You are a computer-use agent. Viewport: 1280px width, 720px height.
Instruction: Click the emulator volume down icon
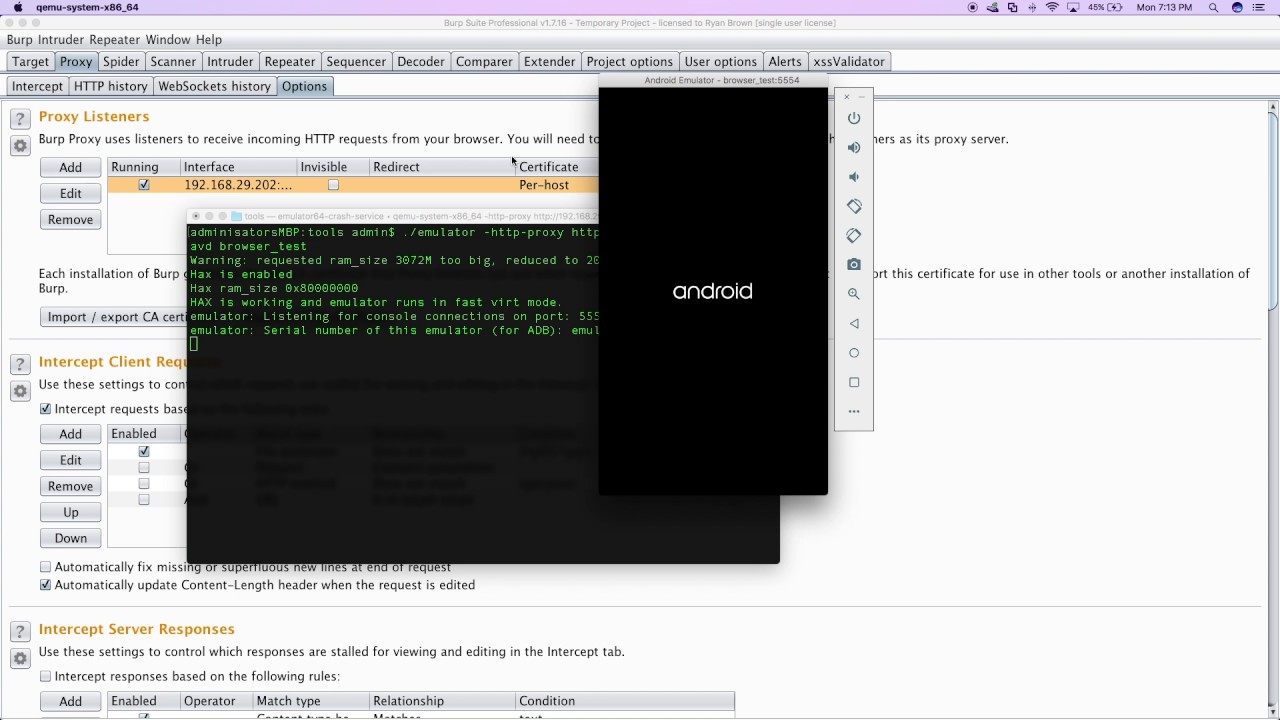tap(854, 177)
